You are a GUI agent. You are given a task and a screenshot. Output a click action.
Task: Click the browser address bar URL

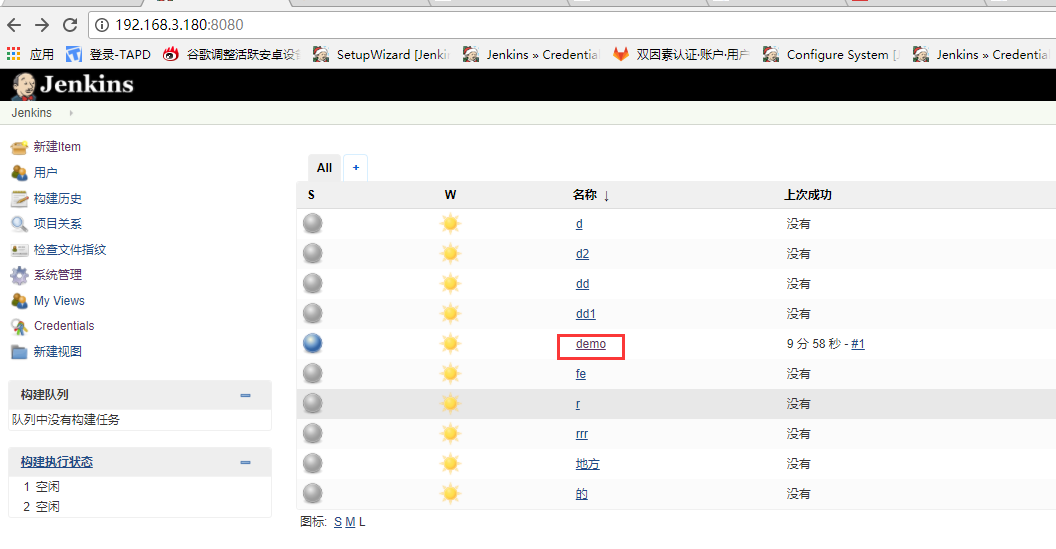pyautogui.click(x=179, y=25)
